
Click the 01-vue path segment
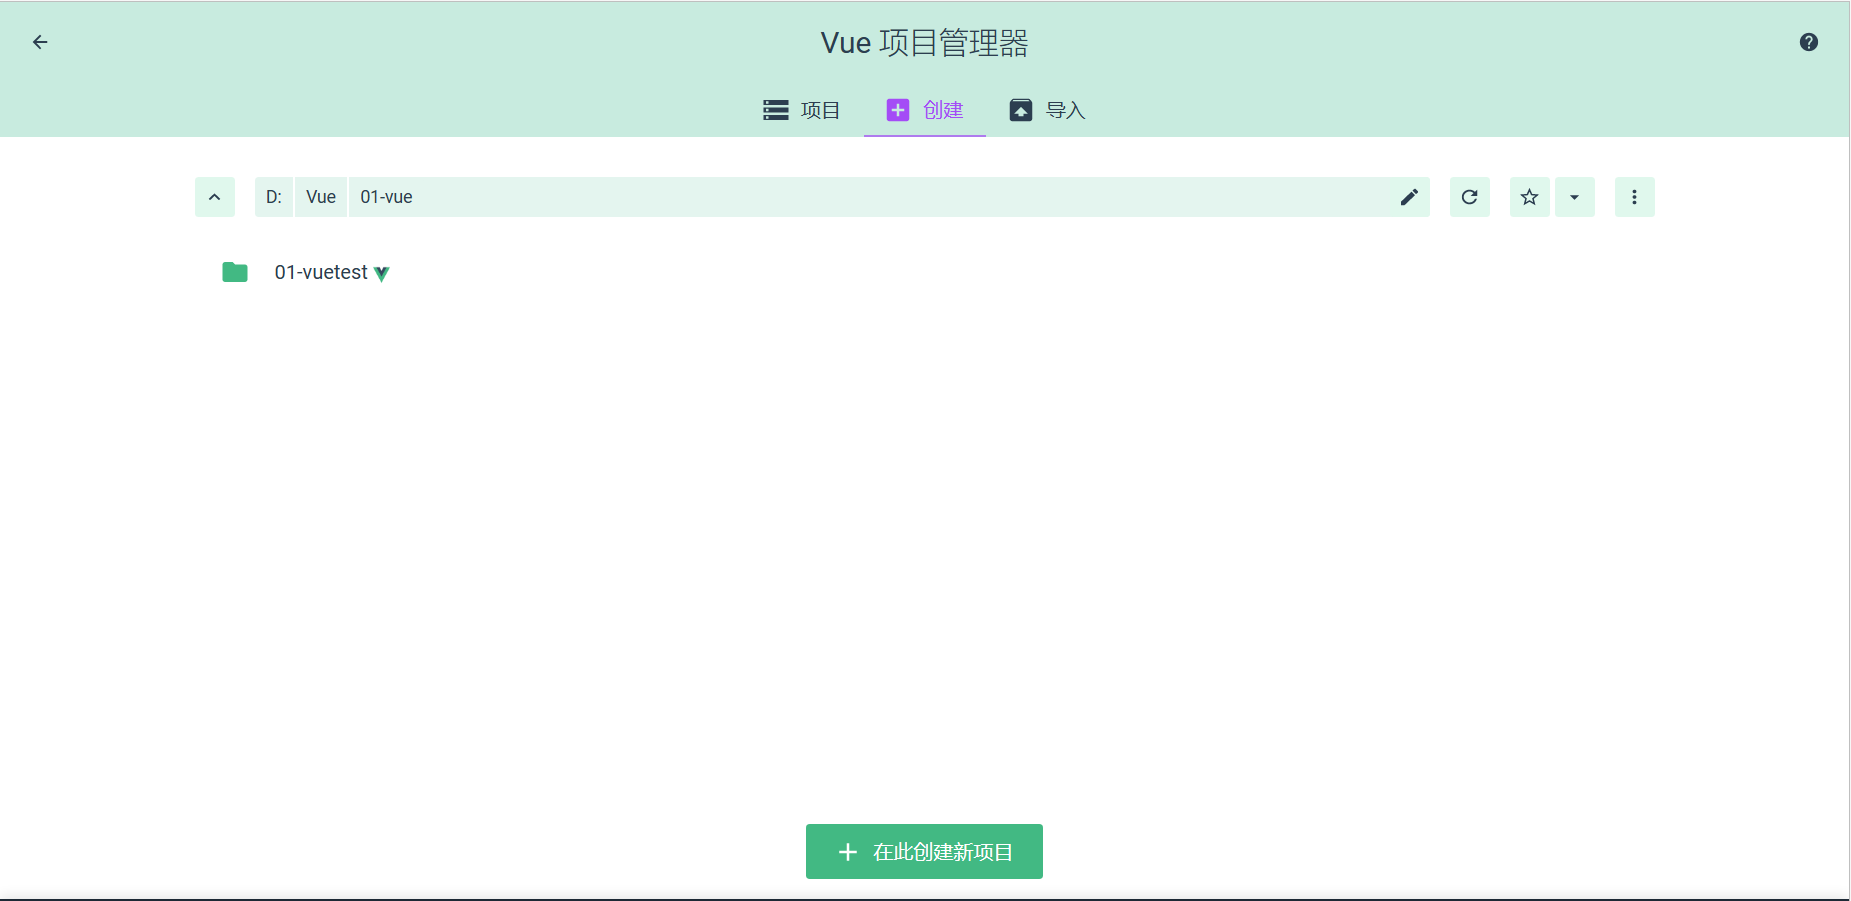pyautogui.click(x=387, y=197)
